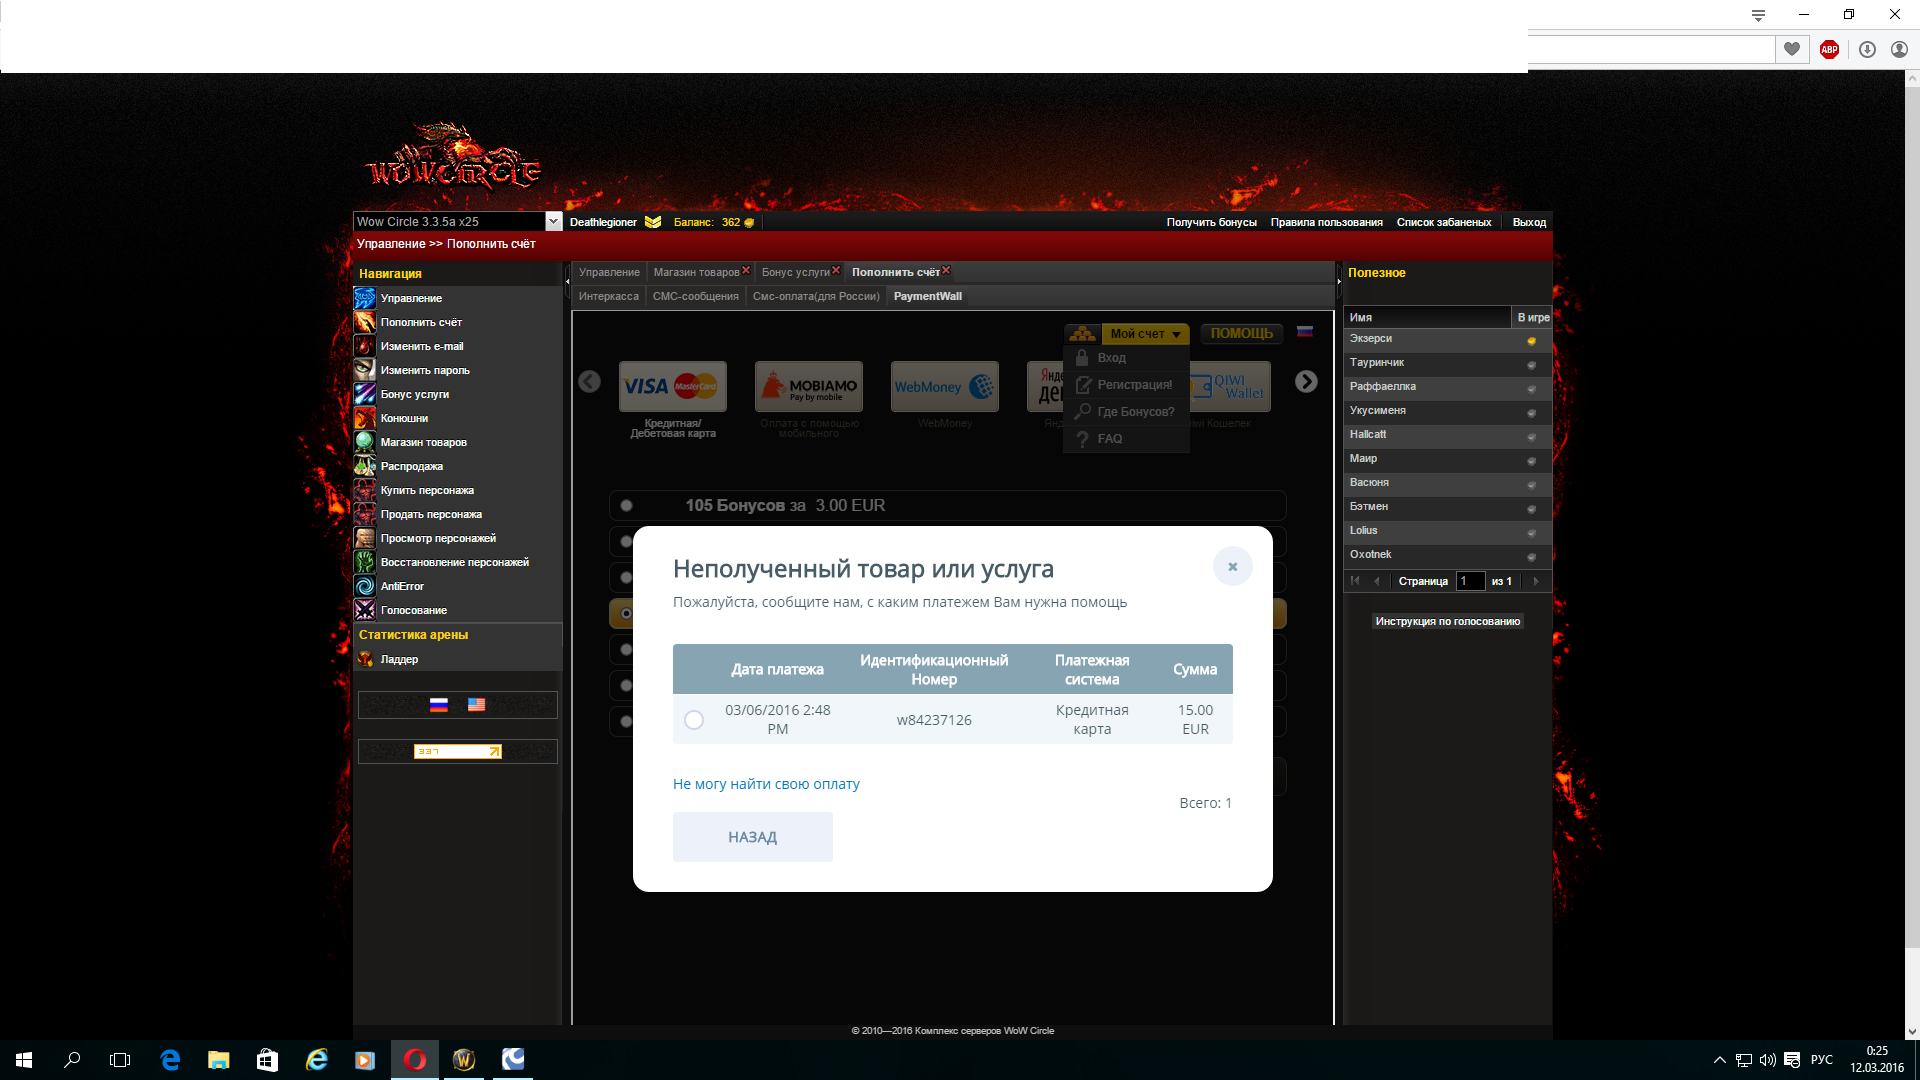The width and height of the screenshot is (1920, 1080).
Task: Select the MOBIAMO pay by mobile icon
Action: click(808, 386)
